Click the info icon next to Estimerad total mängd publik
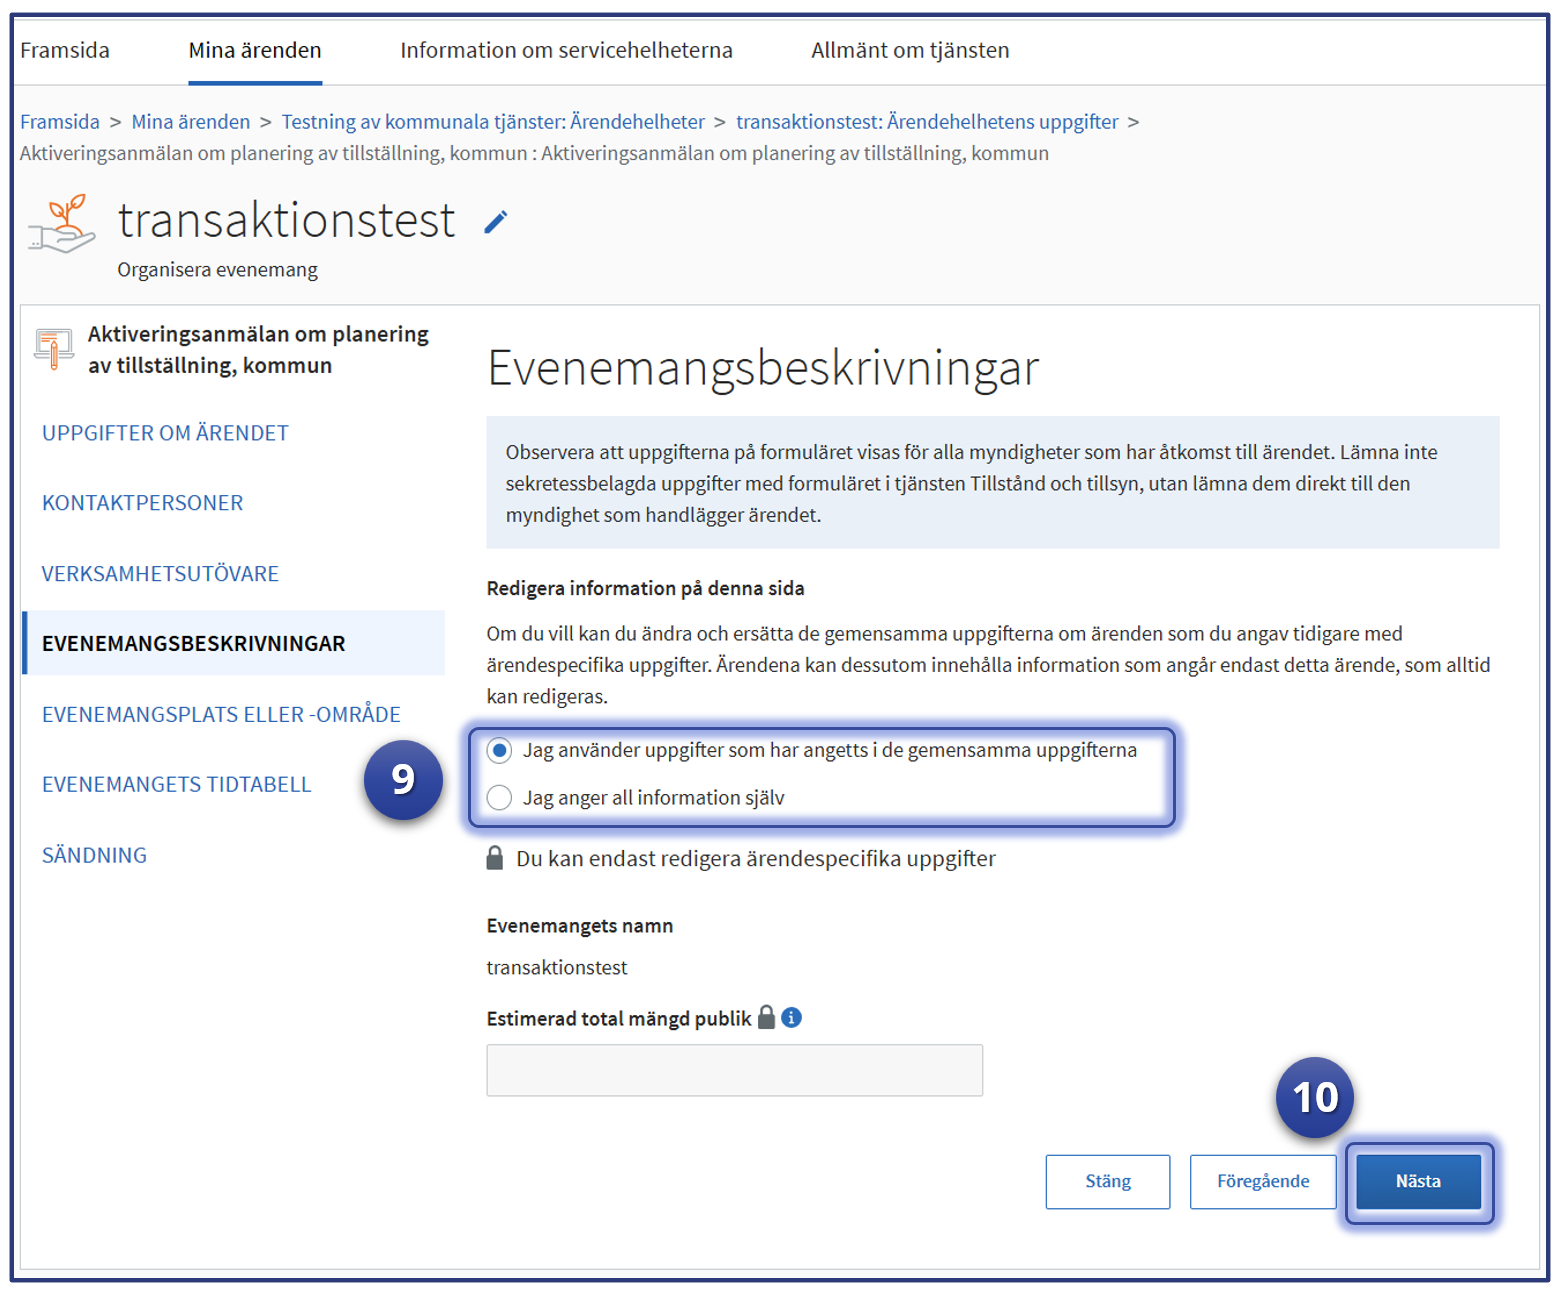 point(791,1017)
